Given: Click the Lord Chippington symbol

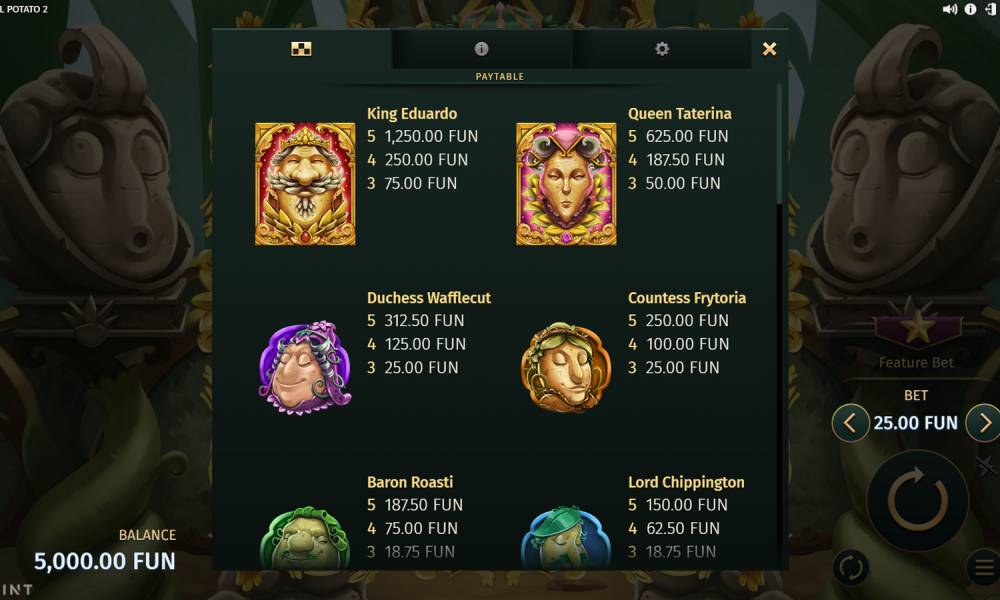Looking at the screenshot, I should pyautogui.click(x=566, y=537).
